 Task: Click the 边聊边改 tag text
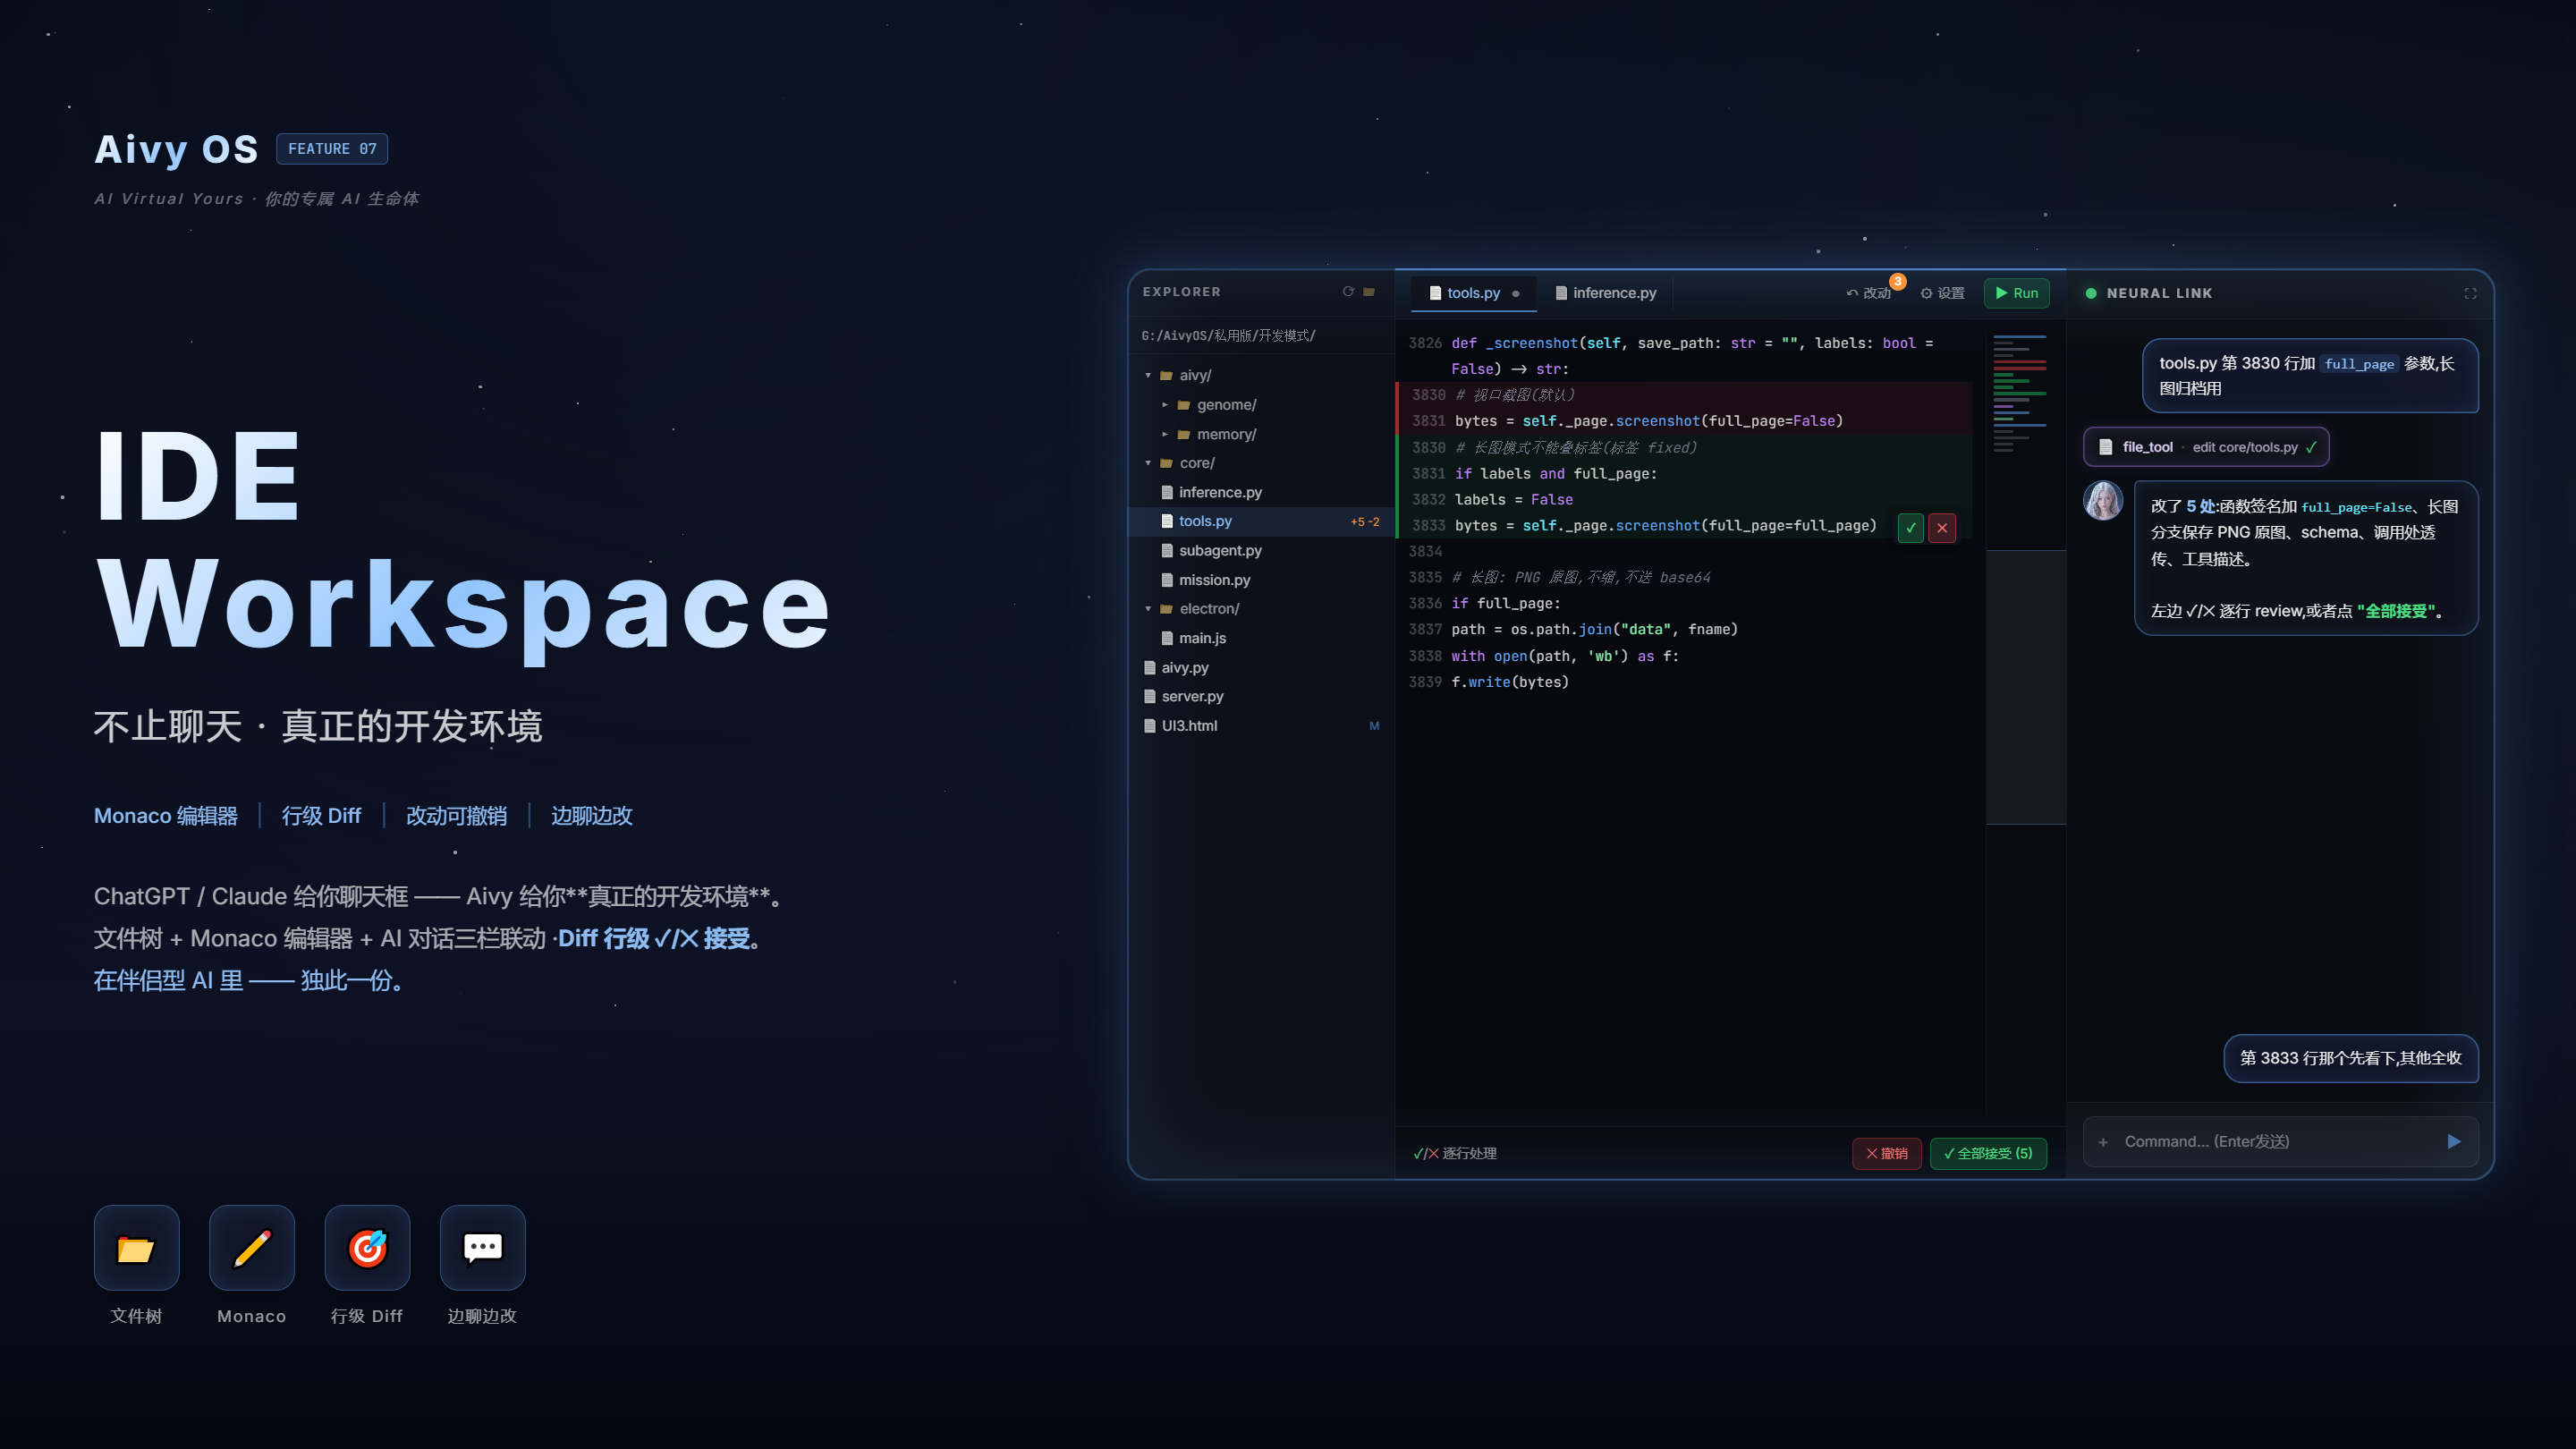point(592,816)
